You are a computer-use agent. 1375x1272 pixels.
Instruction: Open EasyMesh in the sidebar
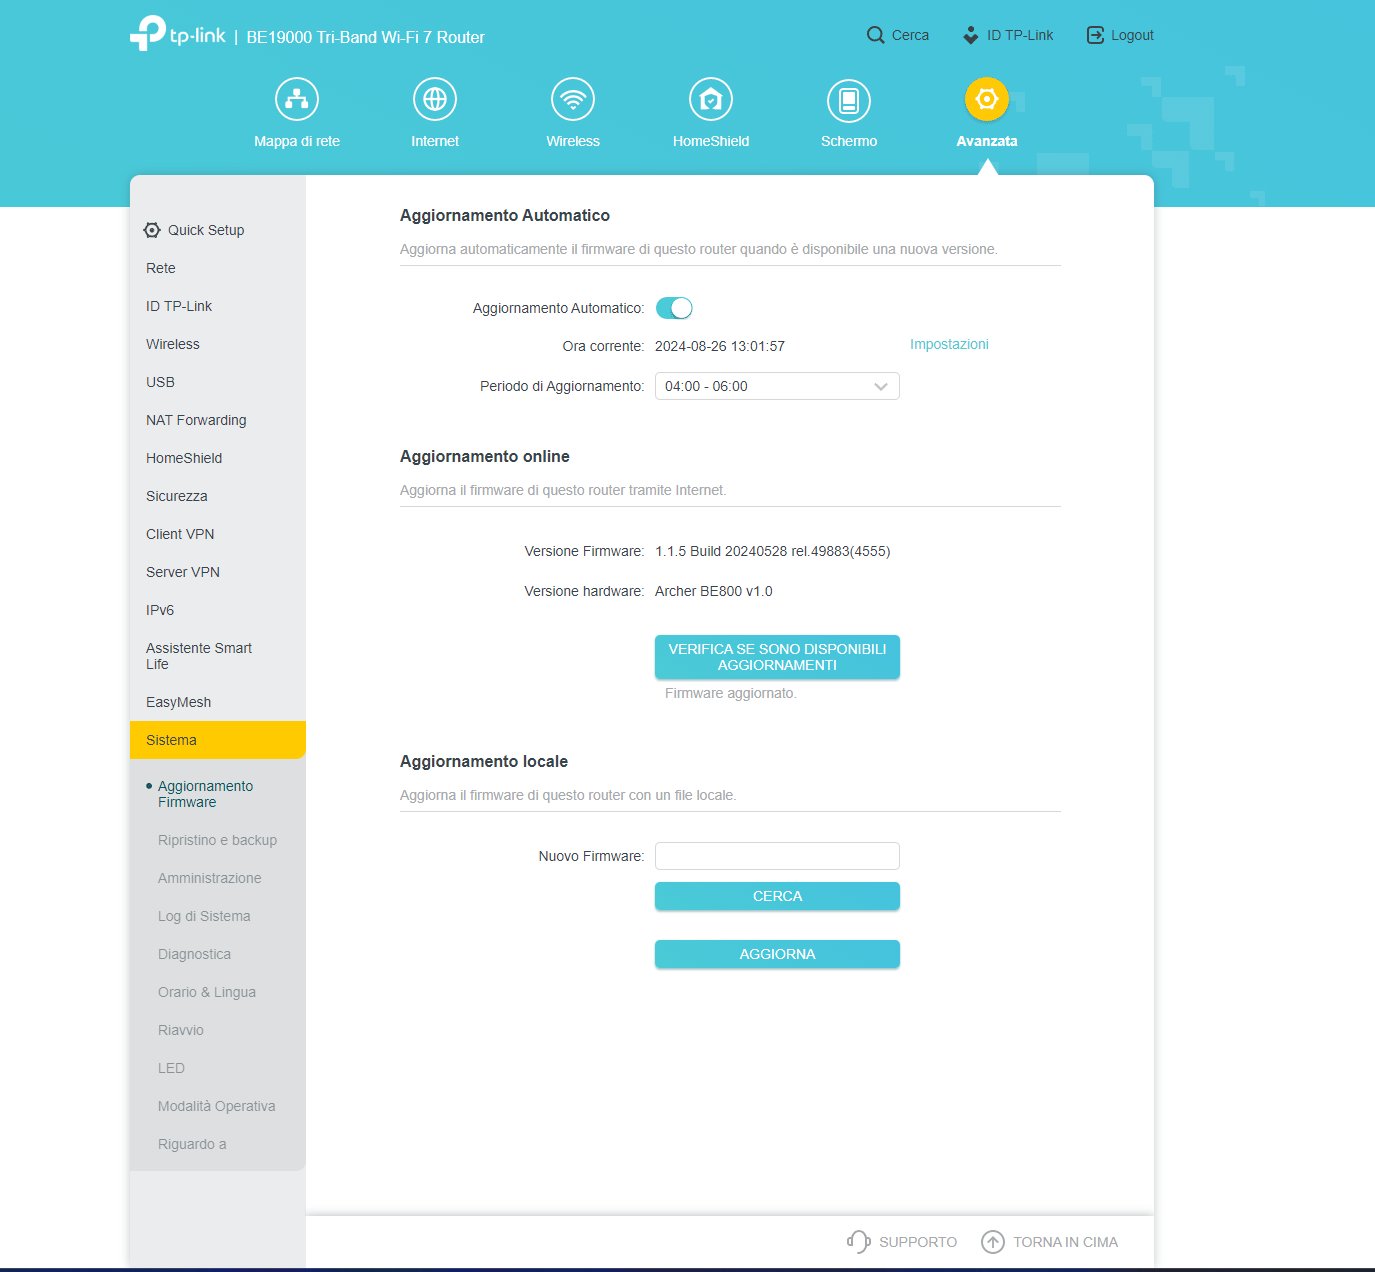coord(178,702)
